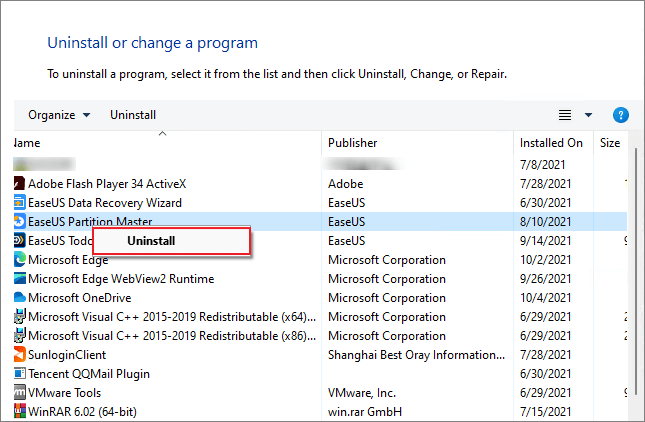
Task: Sort the list by Publisher column
Action: (352, 143)
